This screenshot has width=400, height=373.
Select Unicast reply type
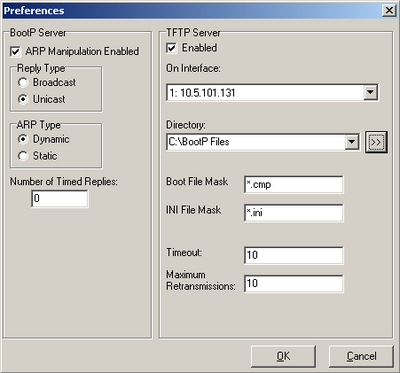23,99
